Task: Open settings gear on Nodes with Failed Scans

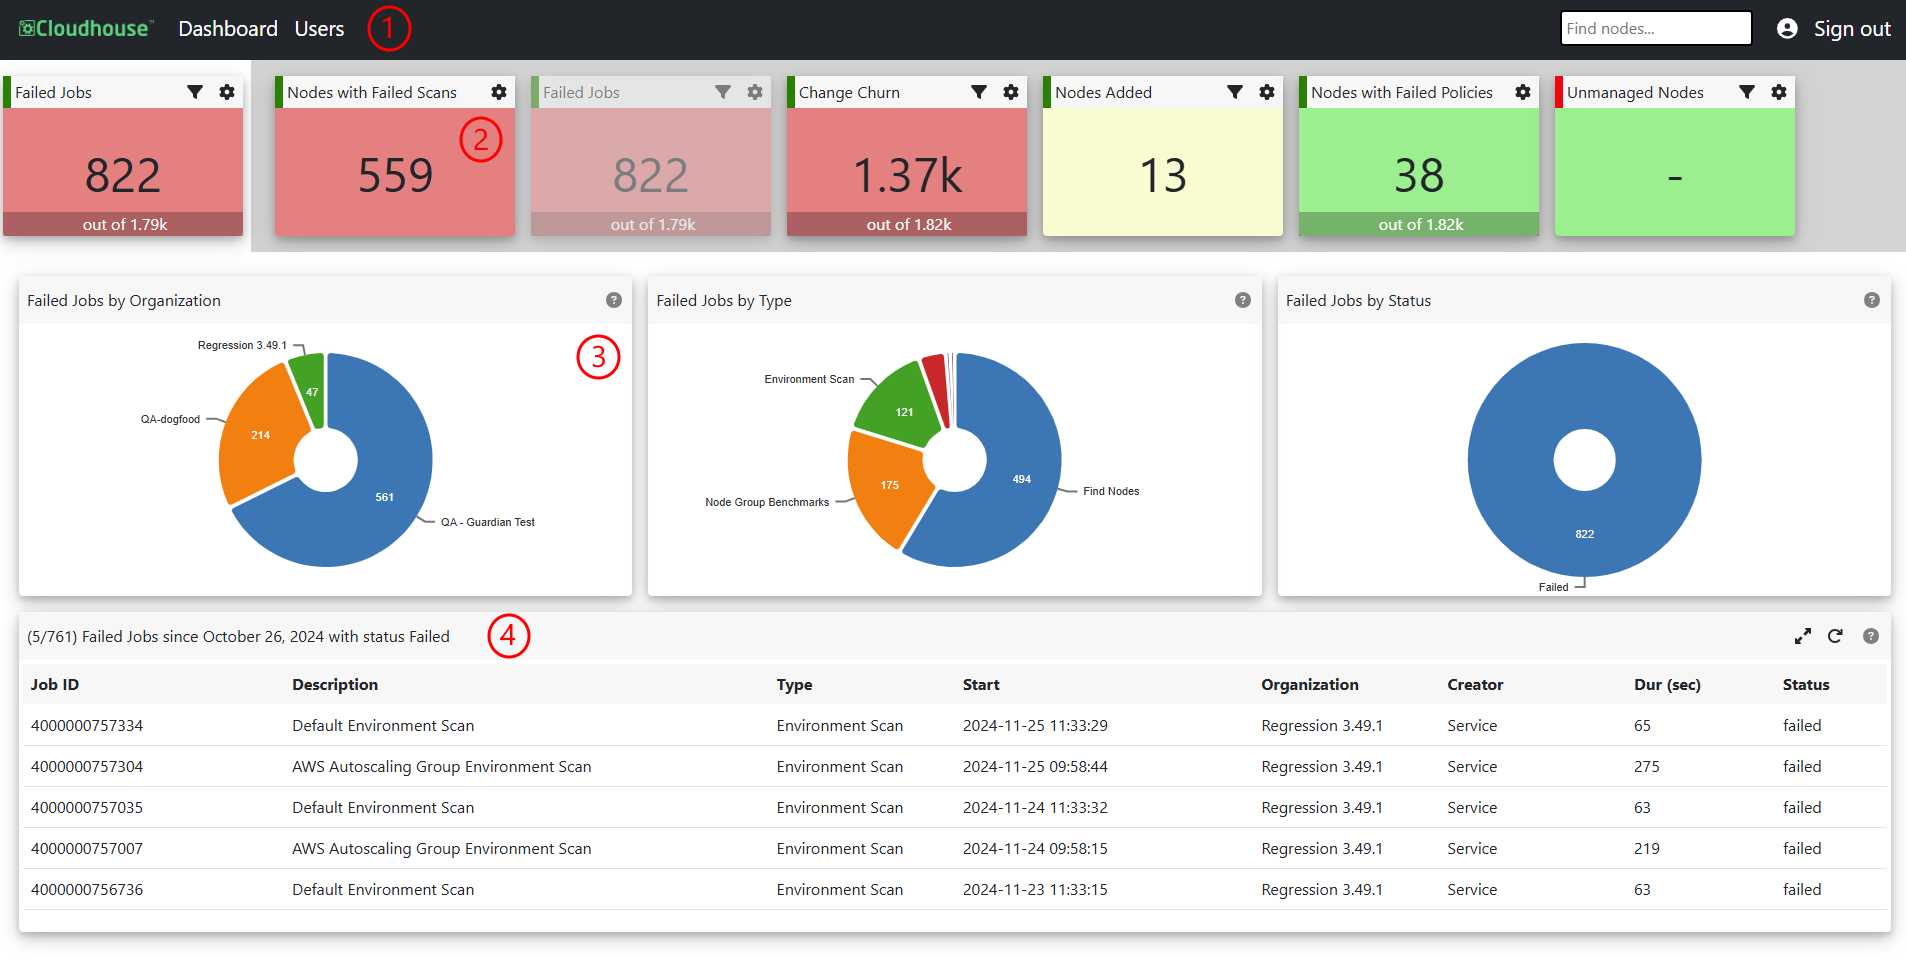Action: tap(499, 92)
